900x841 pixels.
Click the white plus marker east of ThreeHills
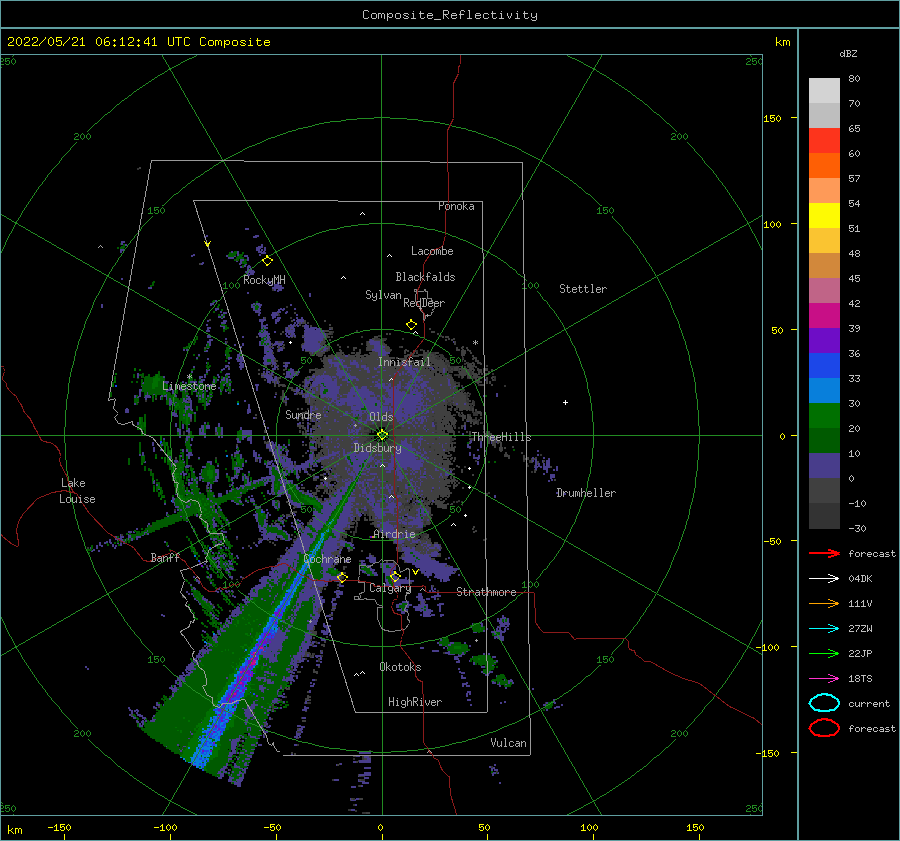click(x=565, y=402)
